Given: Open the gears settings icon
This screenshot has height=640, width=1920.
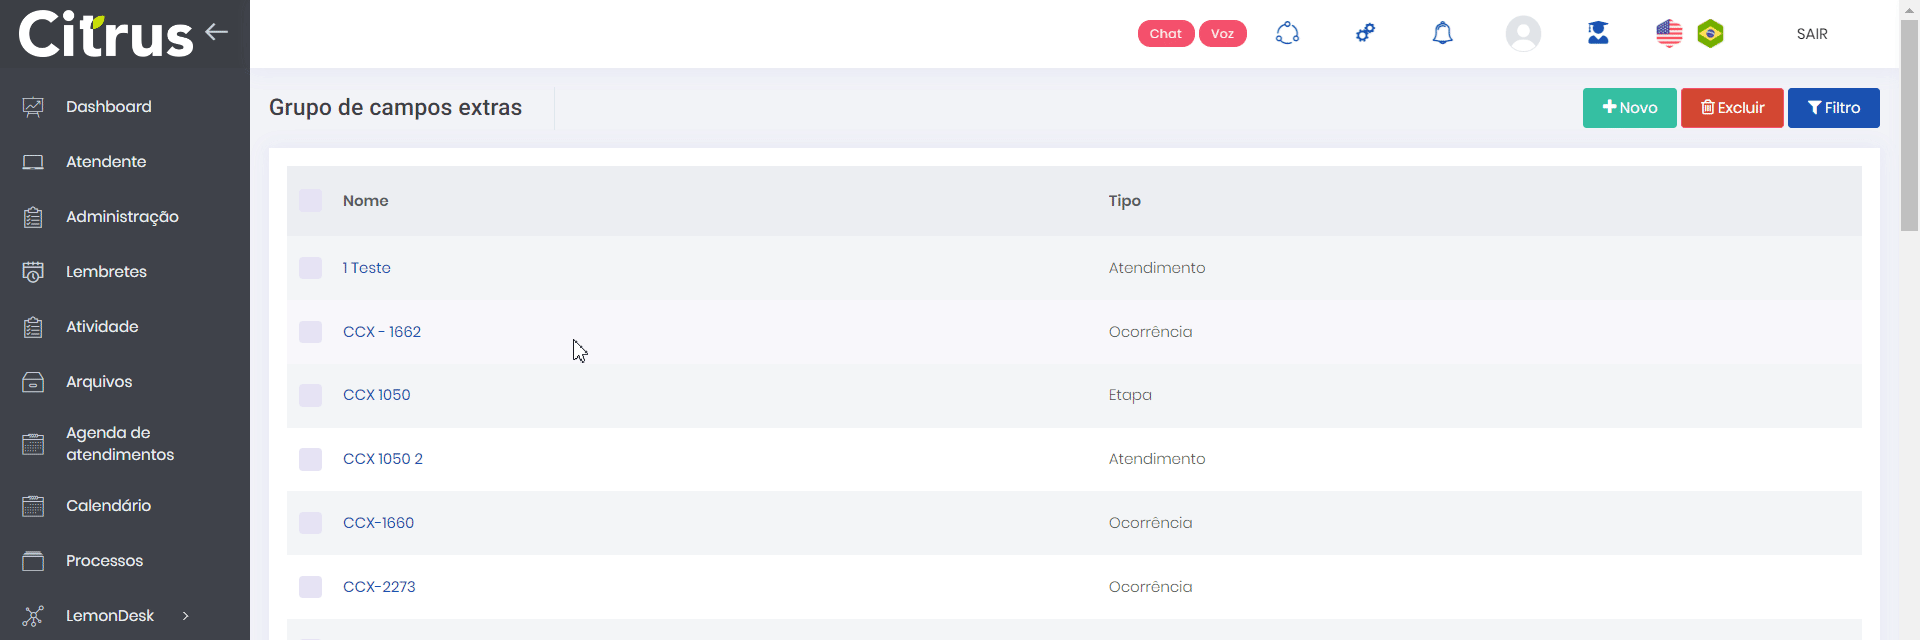Looking at the screenshot, I should (1365, 34).
